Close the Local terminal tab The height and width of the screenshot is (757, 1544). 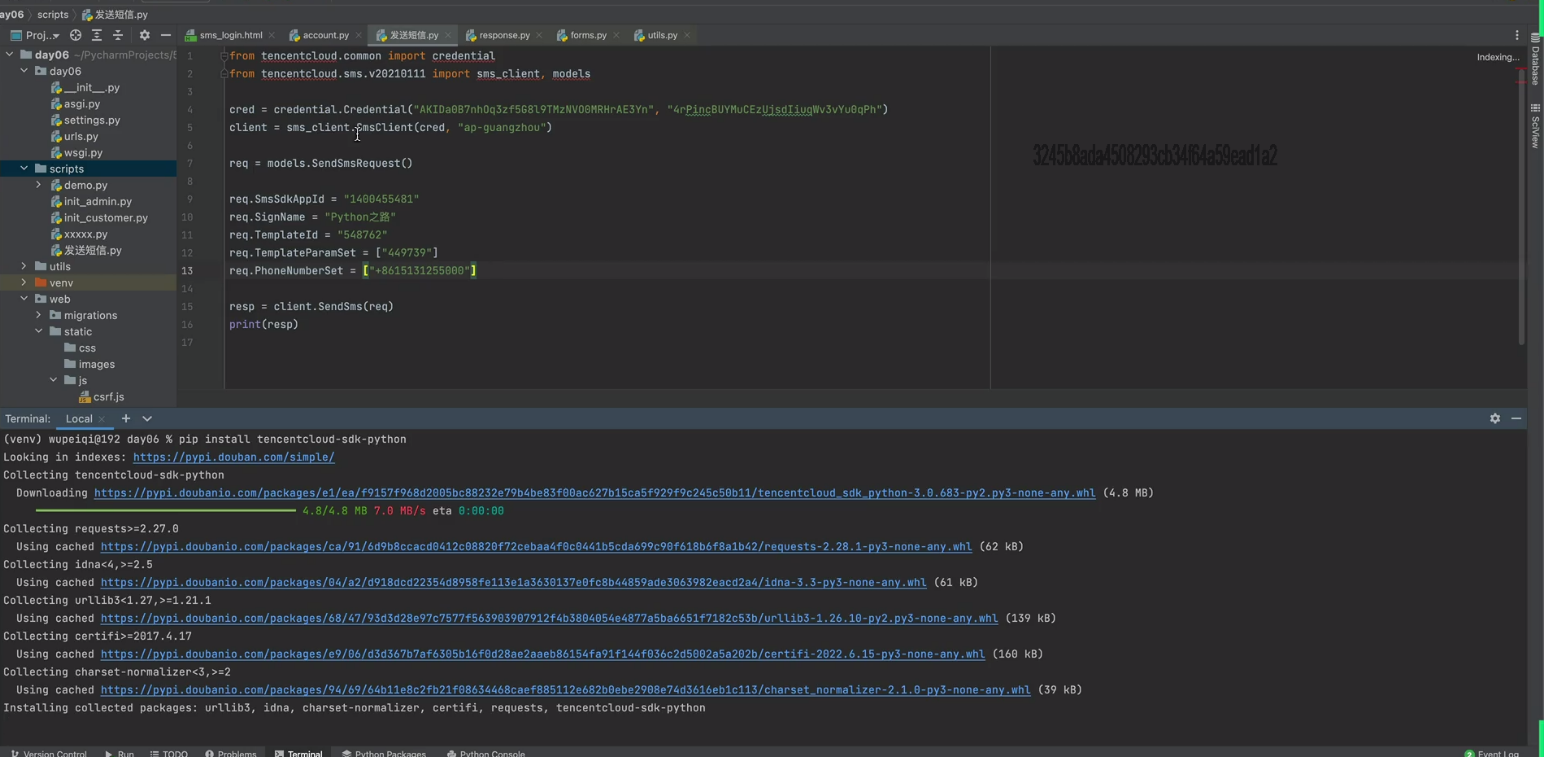click(x=102, y=419)
